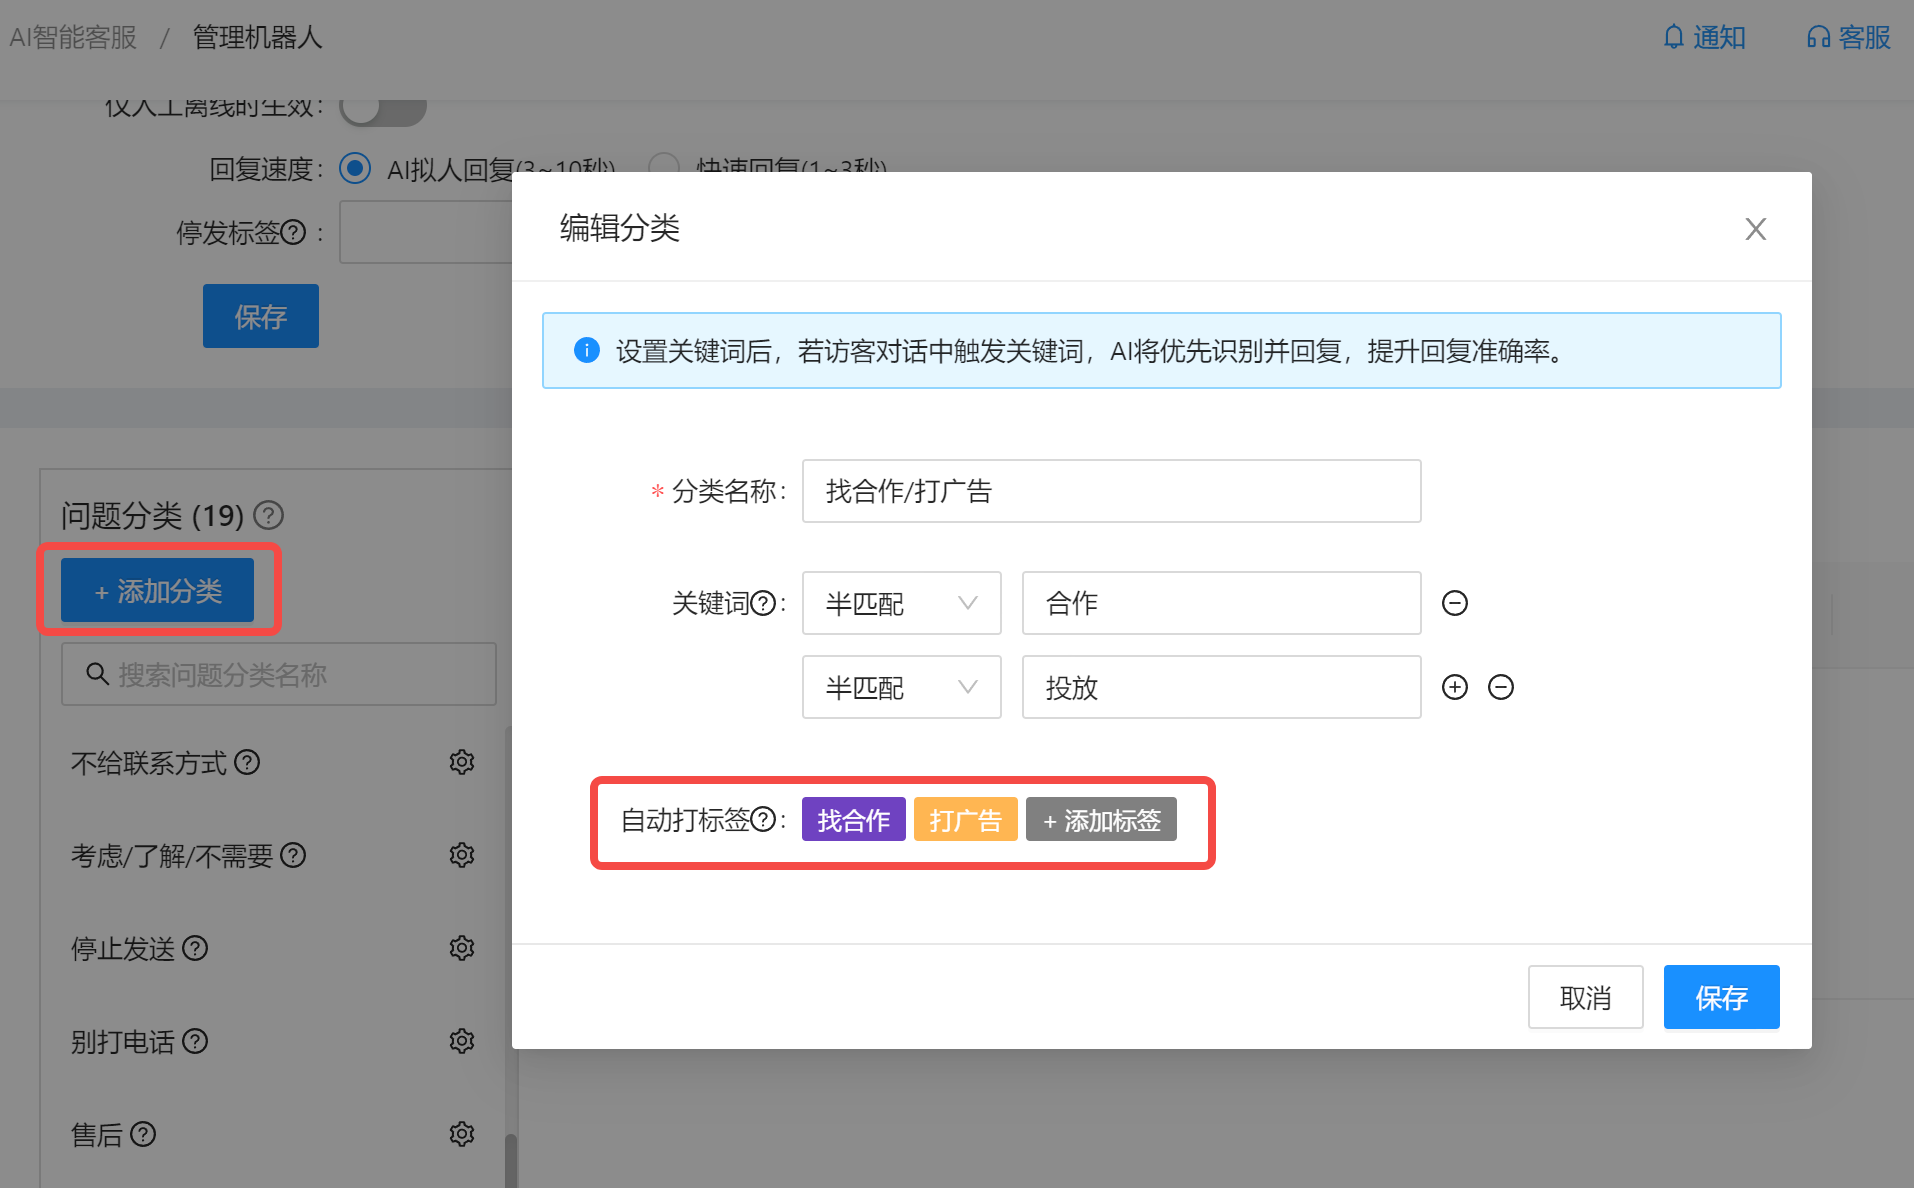Open second 半匹配 match-type dropdown
The height and width of the screenshot is (1188, 1914).
[x=900, y=687]
